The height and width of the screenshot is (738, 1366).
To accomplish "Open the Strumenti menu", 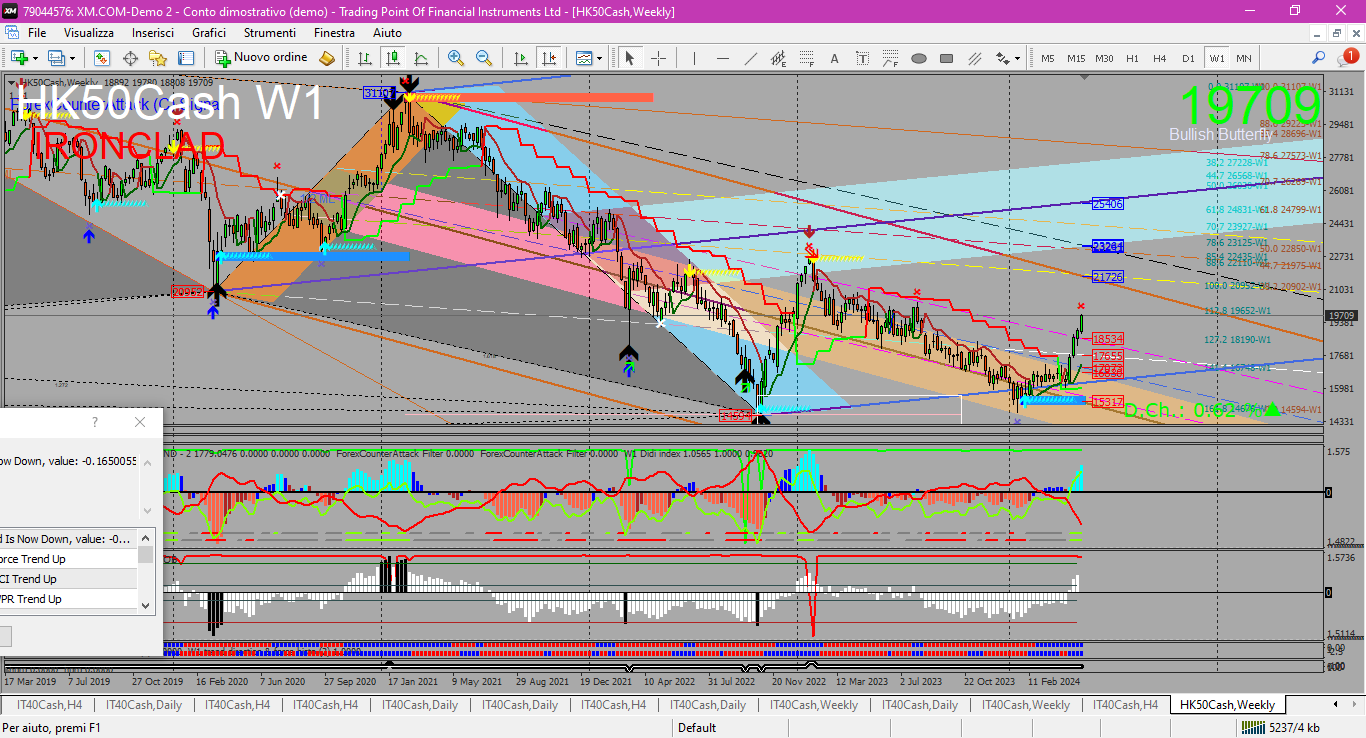I will pos(270,33).
